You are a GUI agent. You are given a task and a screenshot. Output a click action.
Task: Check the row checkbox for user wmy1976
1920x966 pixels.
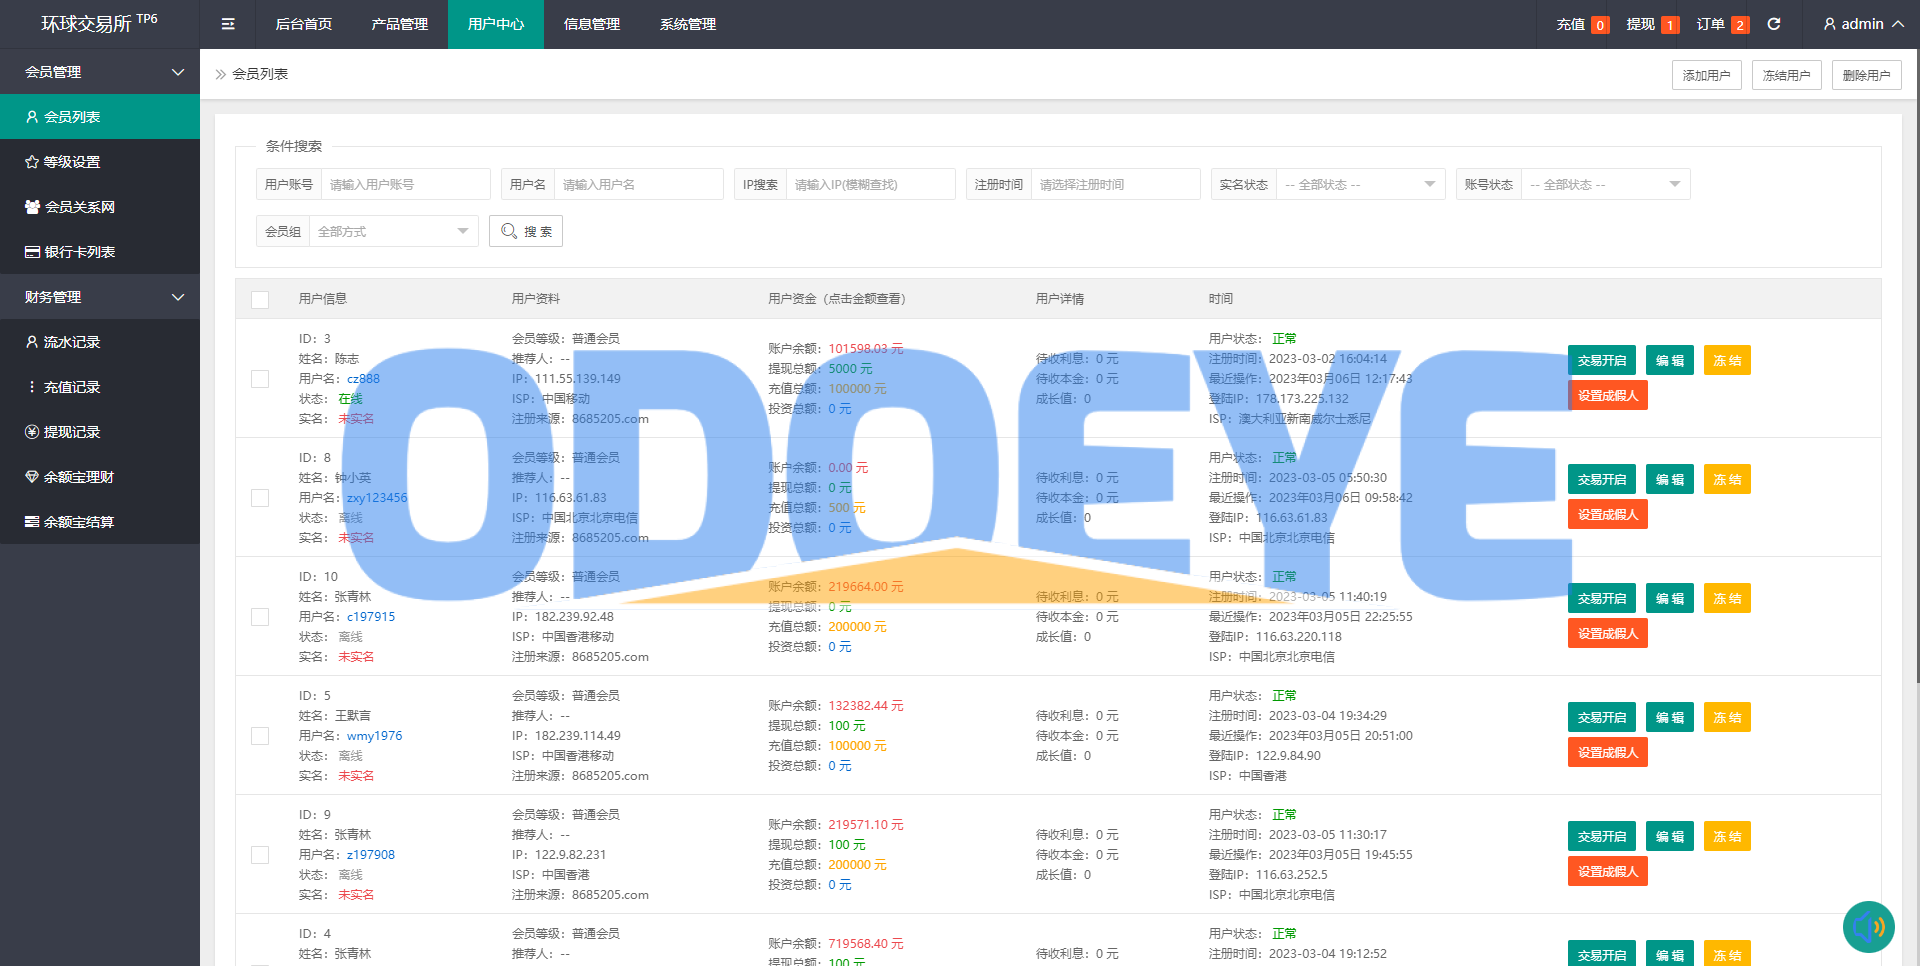pyautogui.click(x=260, y=736)
